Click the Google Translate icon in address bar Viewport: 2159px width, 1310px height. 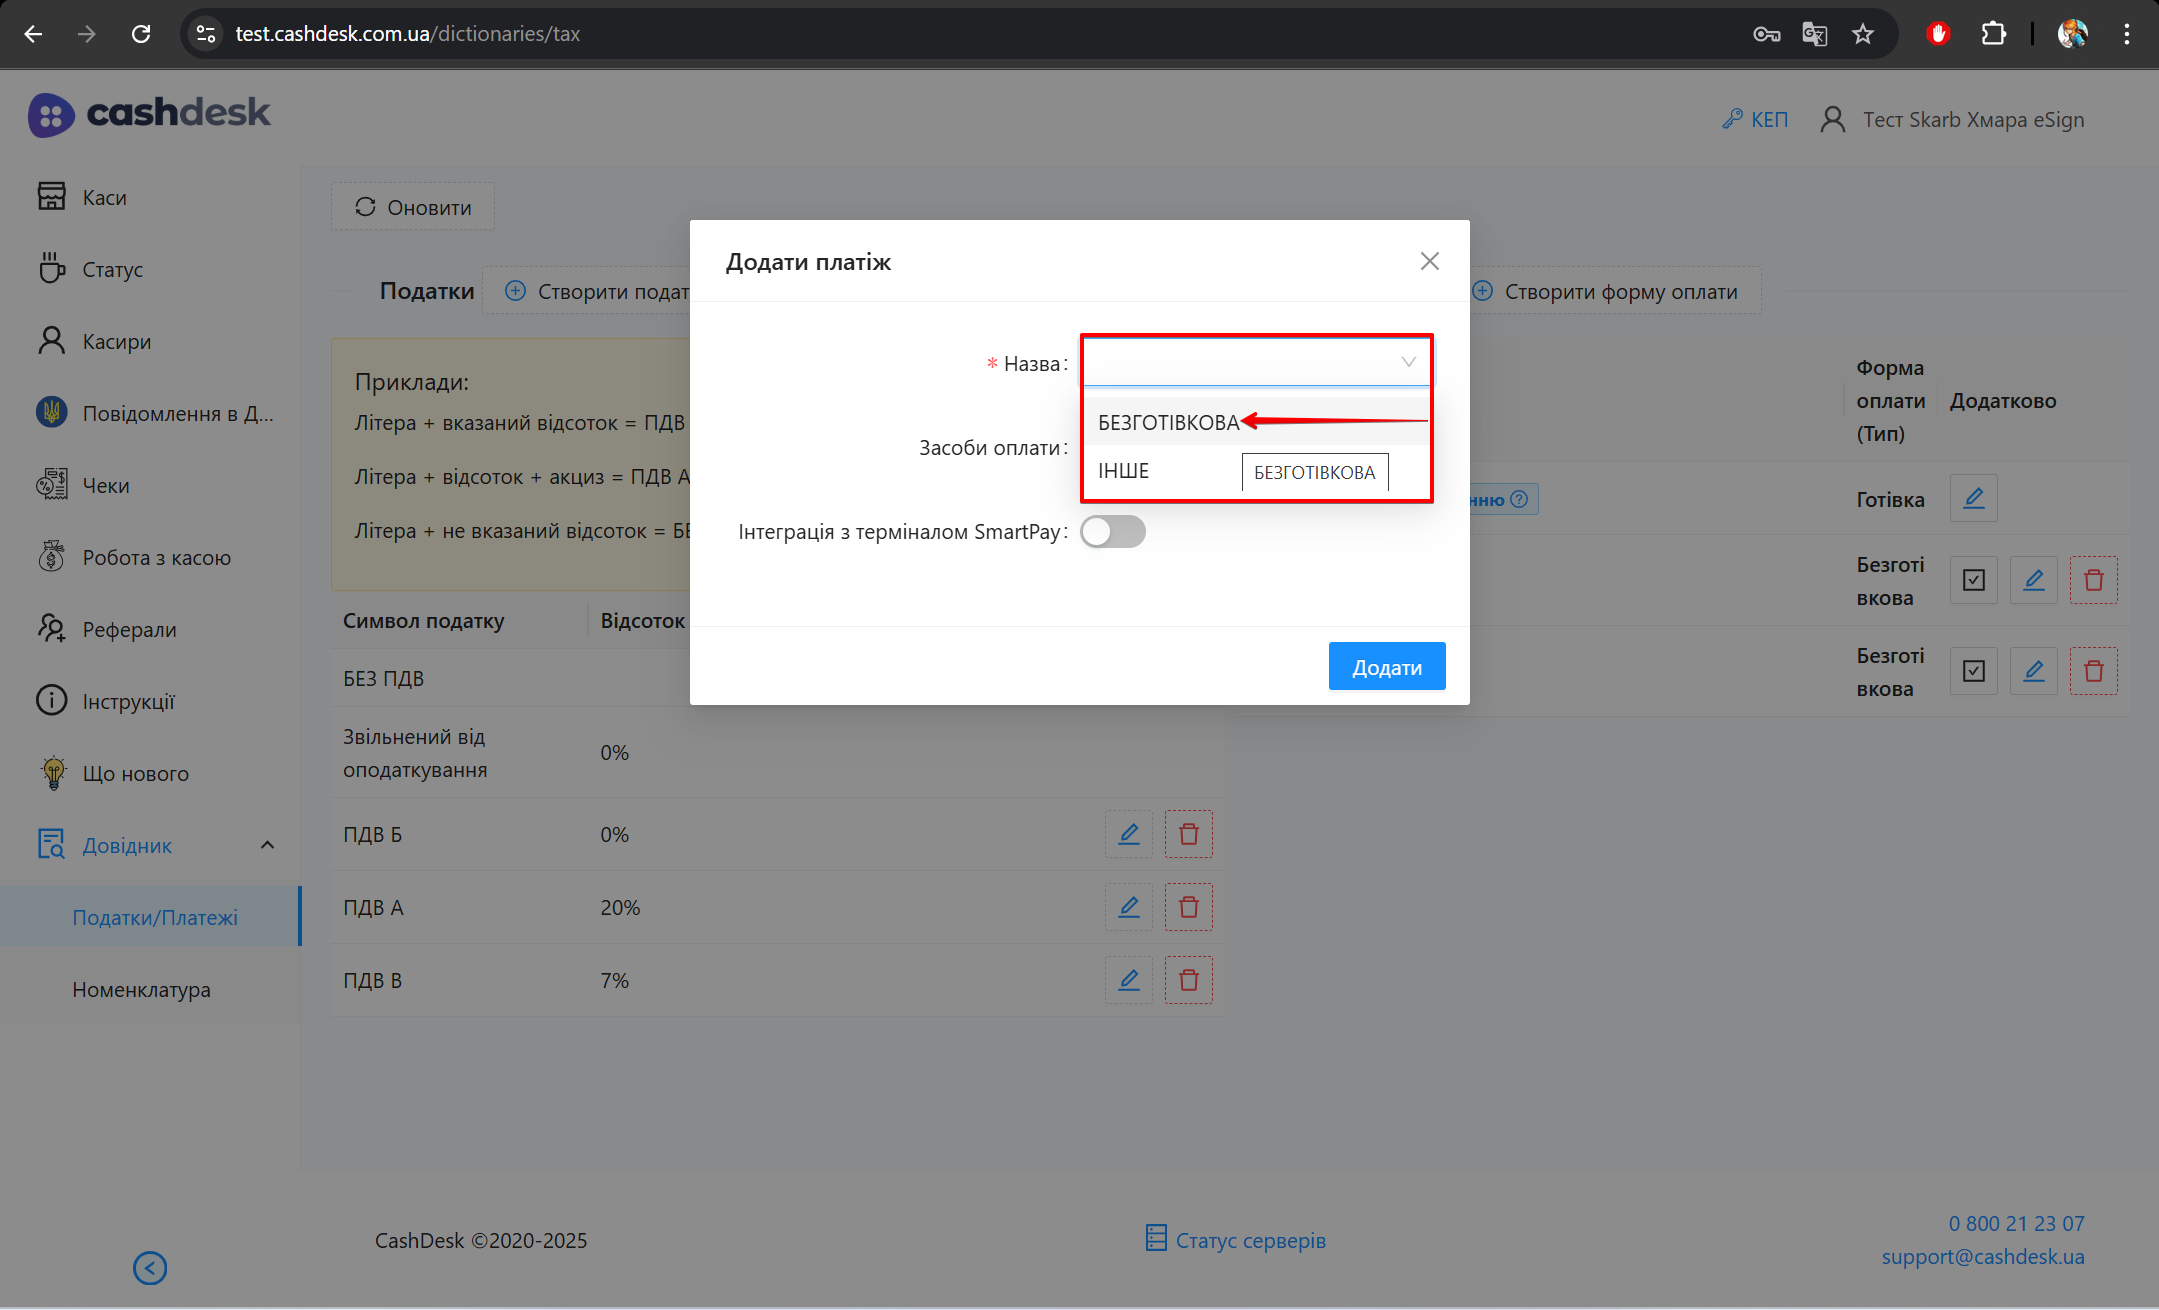pos(1814,34)
